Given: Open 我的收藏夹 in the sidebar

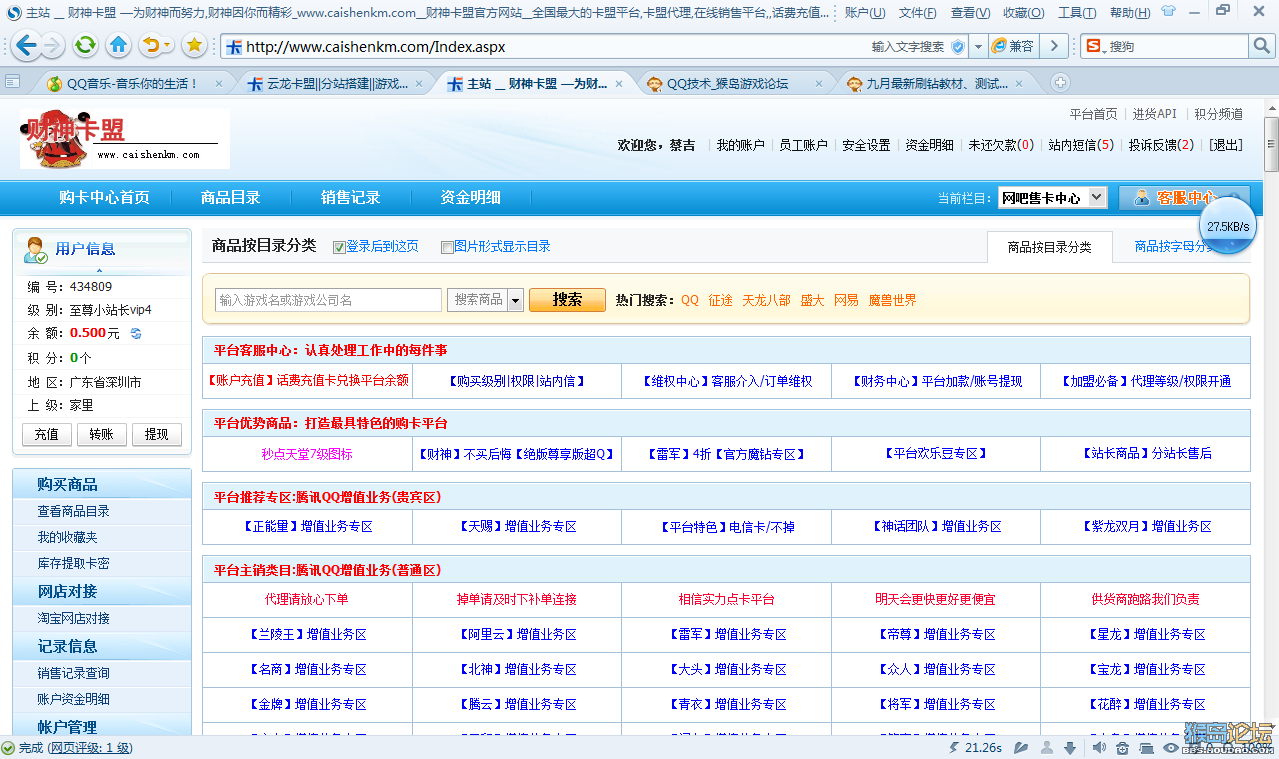Looking at the screenshot, I should (x=68, y=537).
